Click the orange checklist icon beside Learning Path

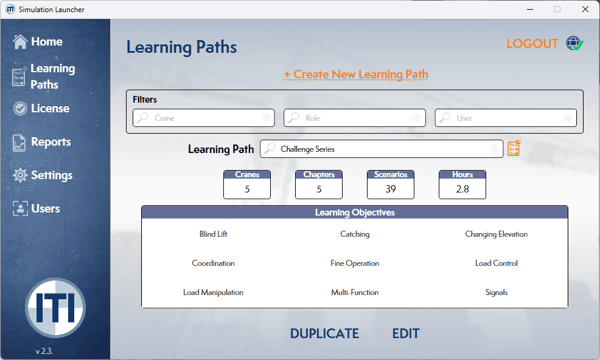coord(514,148)
